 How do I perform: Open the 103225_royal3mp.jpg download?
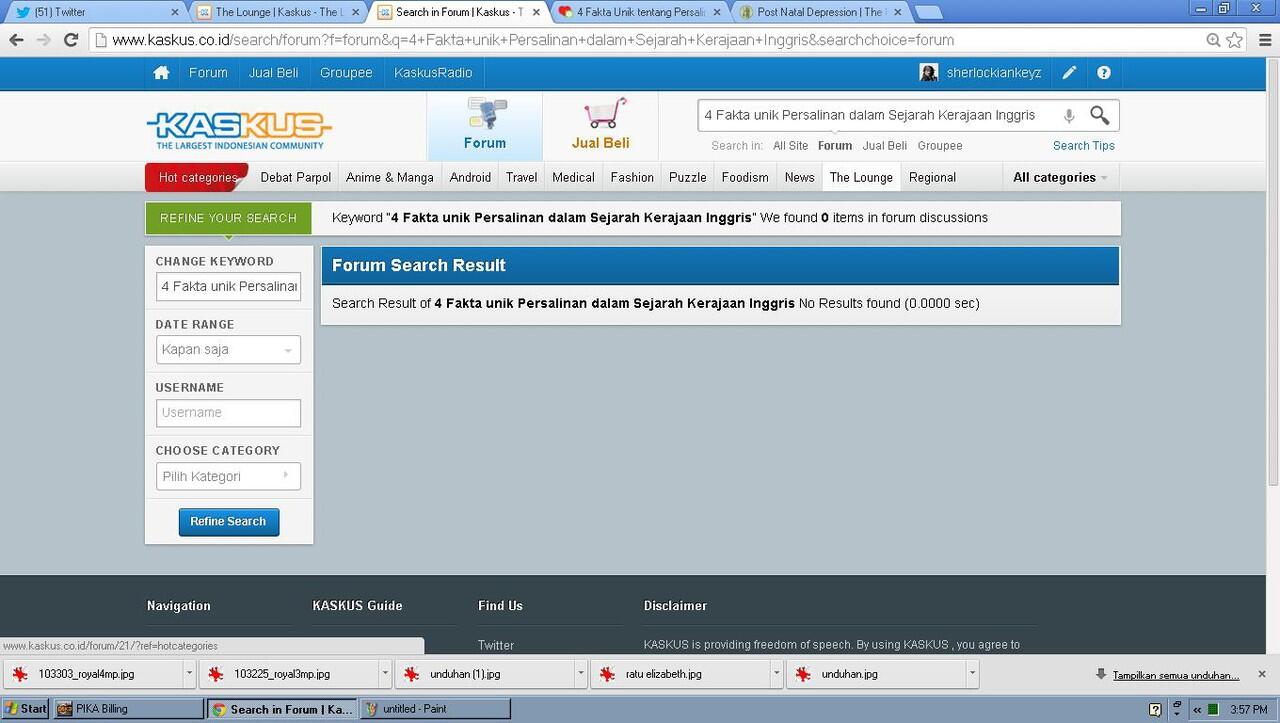tap(290, 674)
